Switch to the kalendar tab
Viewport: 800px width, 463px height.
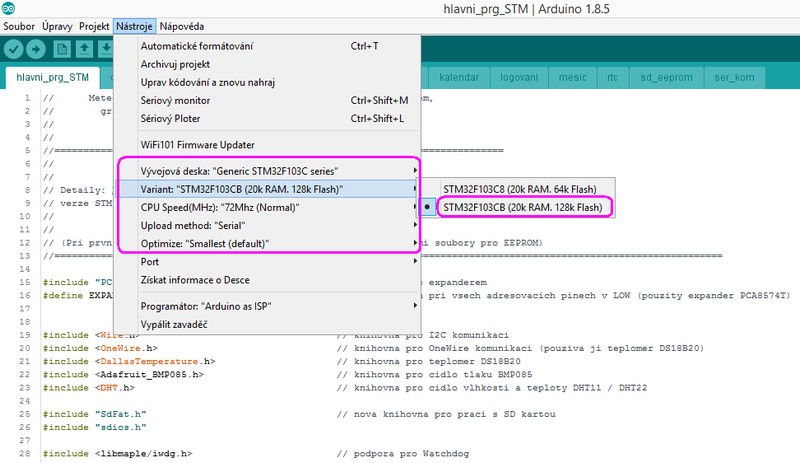point(459,78)
